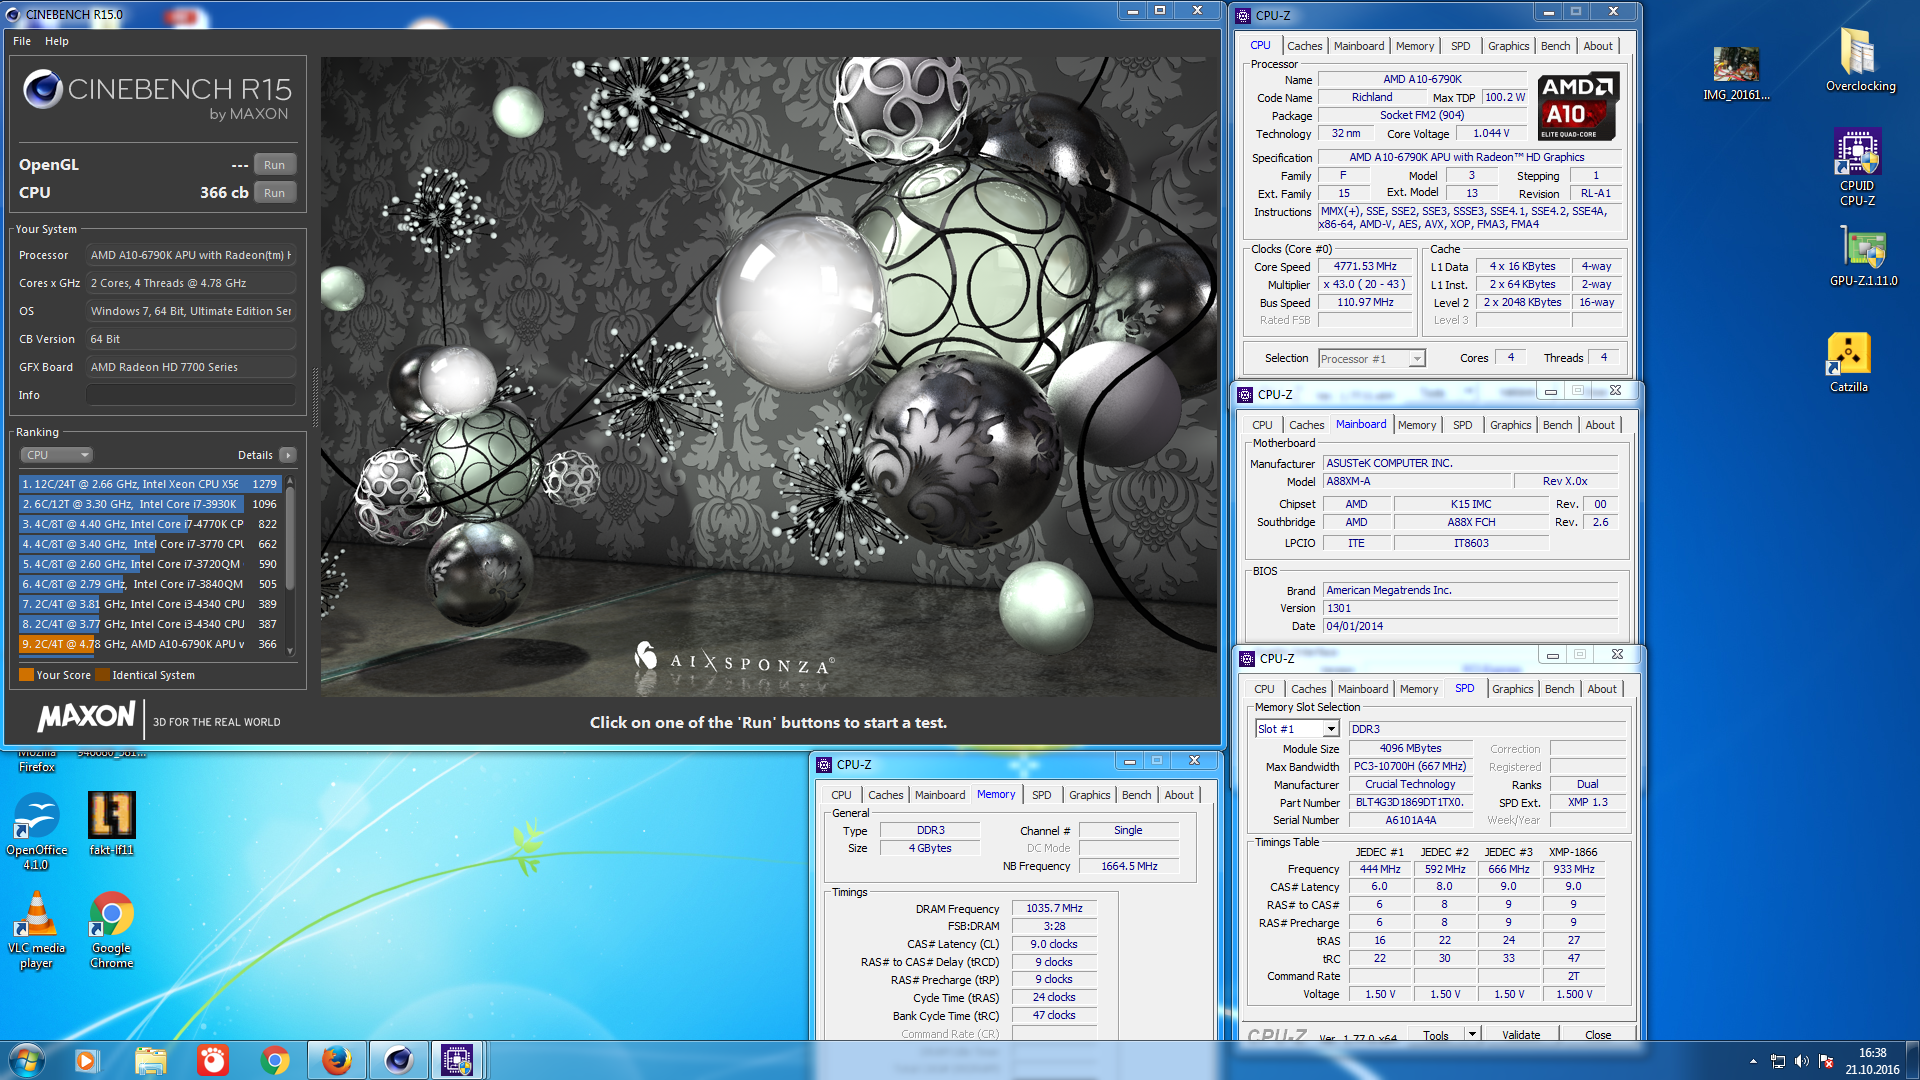Click the Close button in CPU-Z SPD window
1920x1080 pixels.
[x=1598, y=1034]
